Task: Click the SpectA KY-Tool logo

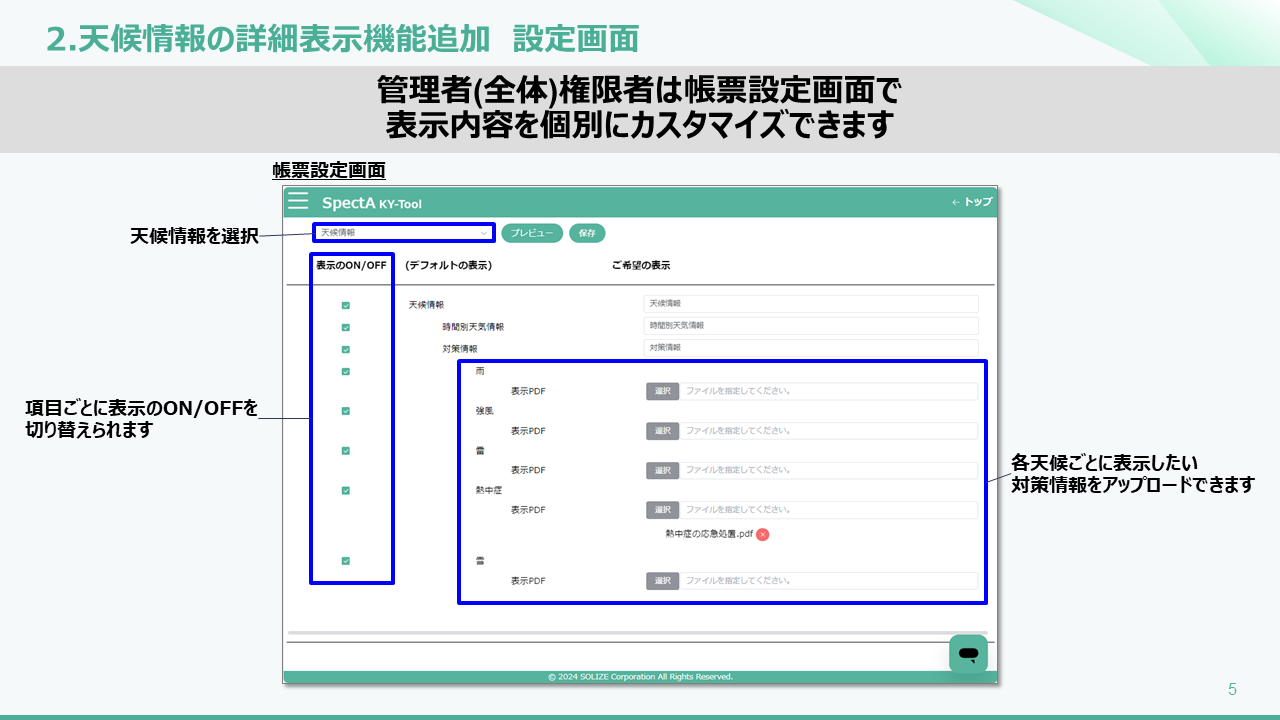Action: (x=371, y=203)
